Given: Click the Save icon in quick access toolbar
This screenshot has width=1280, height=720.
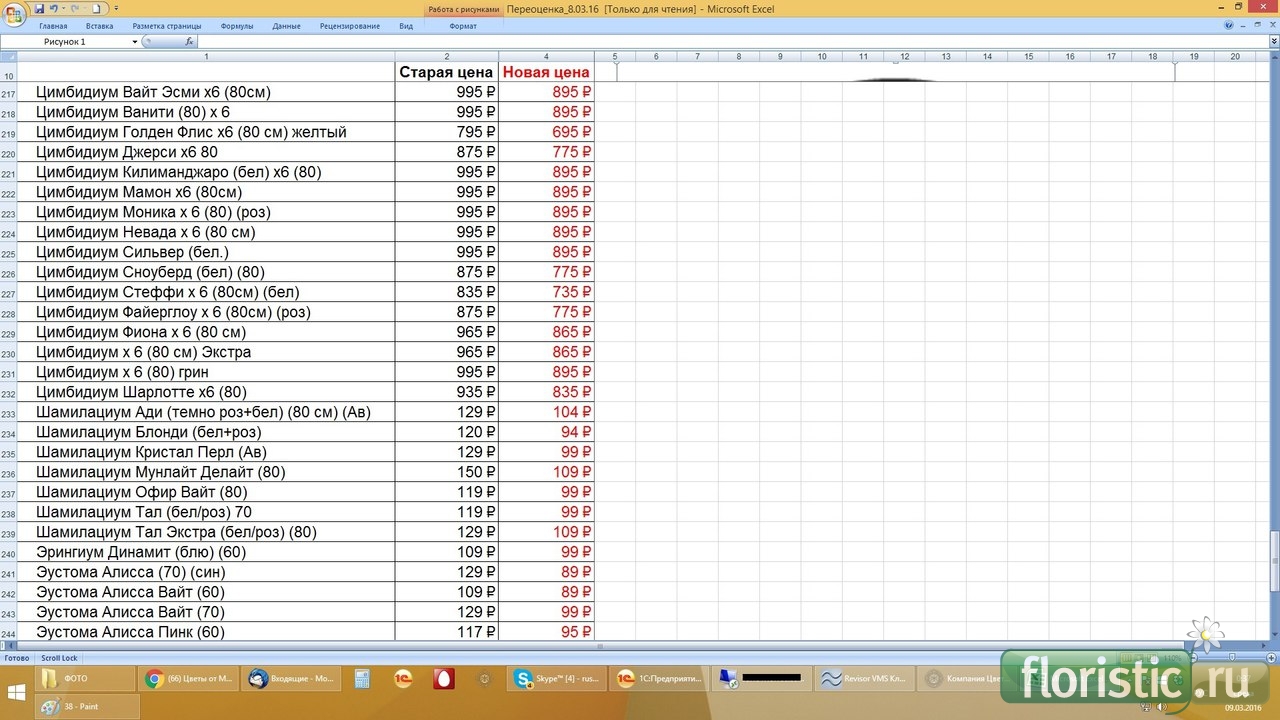Looking at the screenshot, I should (39, 8).
